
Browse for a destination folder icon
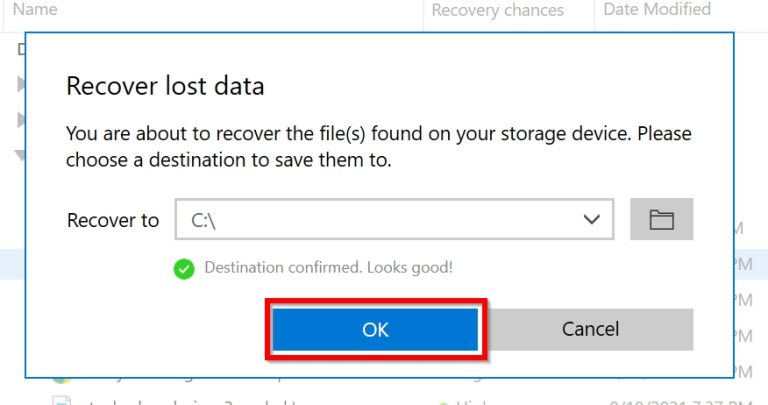point(661,220)
